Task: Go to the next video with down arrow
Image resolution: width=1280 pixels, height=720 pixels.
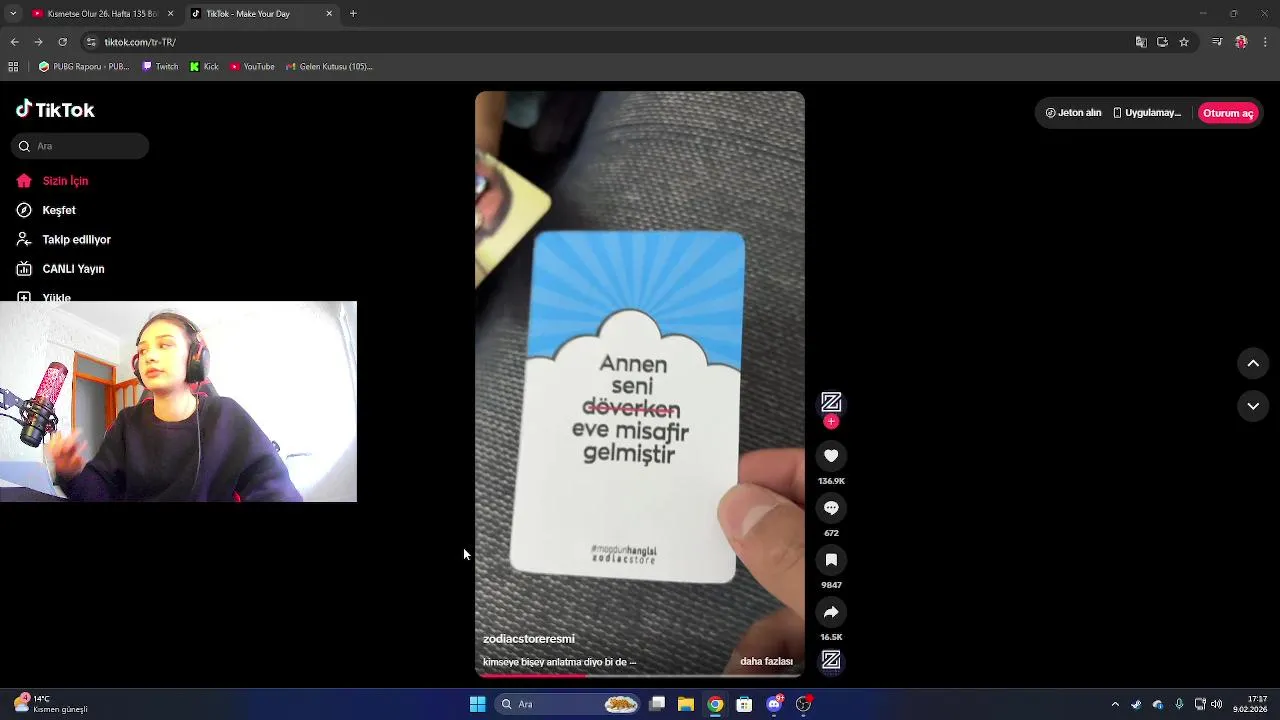Action: coord(1253,406)
